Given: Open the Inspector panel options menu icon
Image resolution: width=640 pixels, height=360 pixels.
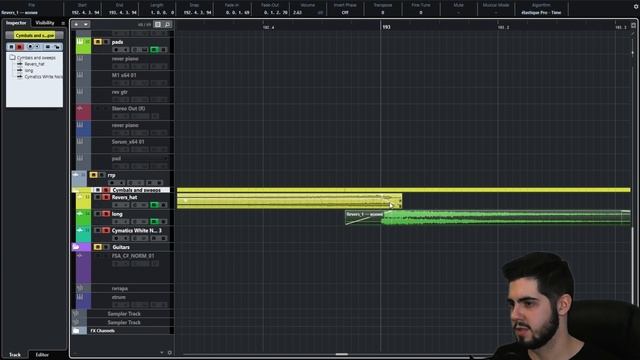Looking at the screenshot, I should pyautogui.click(x=63, y=23).
